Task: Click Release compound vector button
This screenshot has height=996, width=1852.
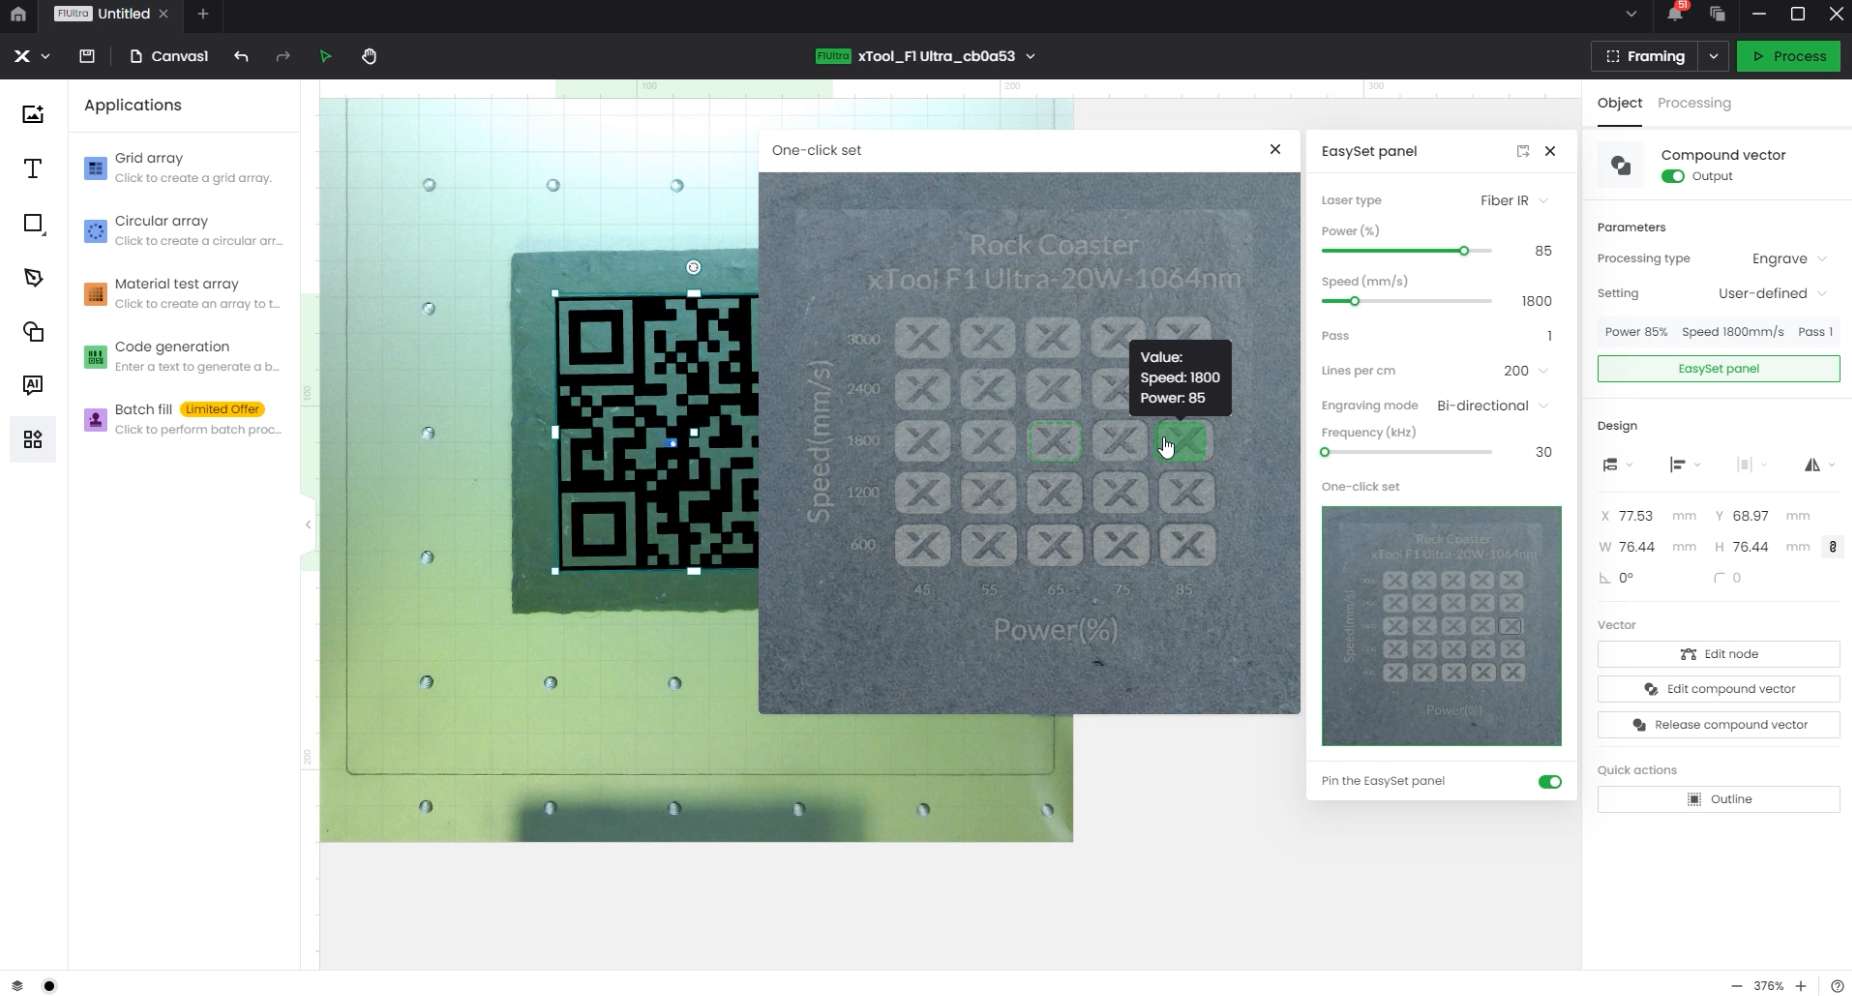Action: (x=1718, y=724)
